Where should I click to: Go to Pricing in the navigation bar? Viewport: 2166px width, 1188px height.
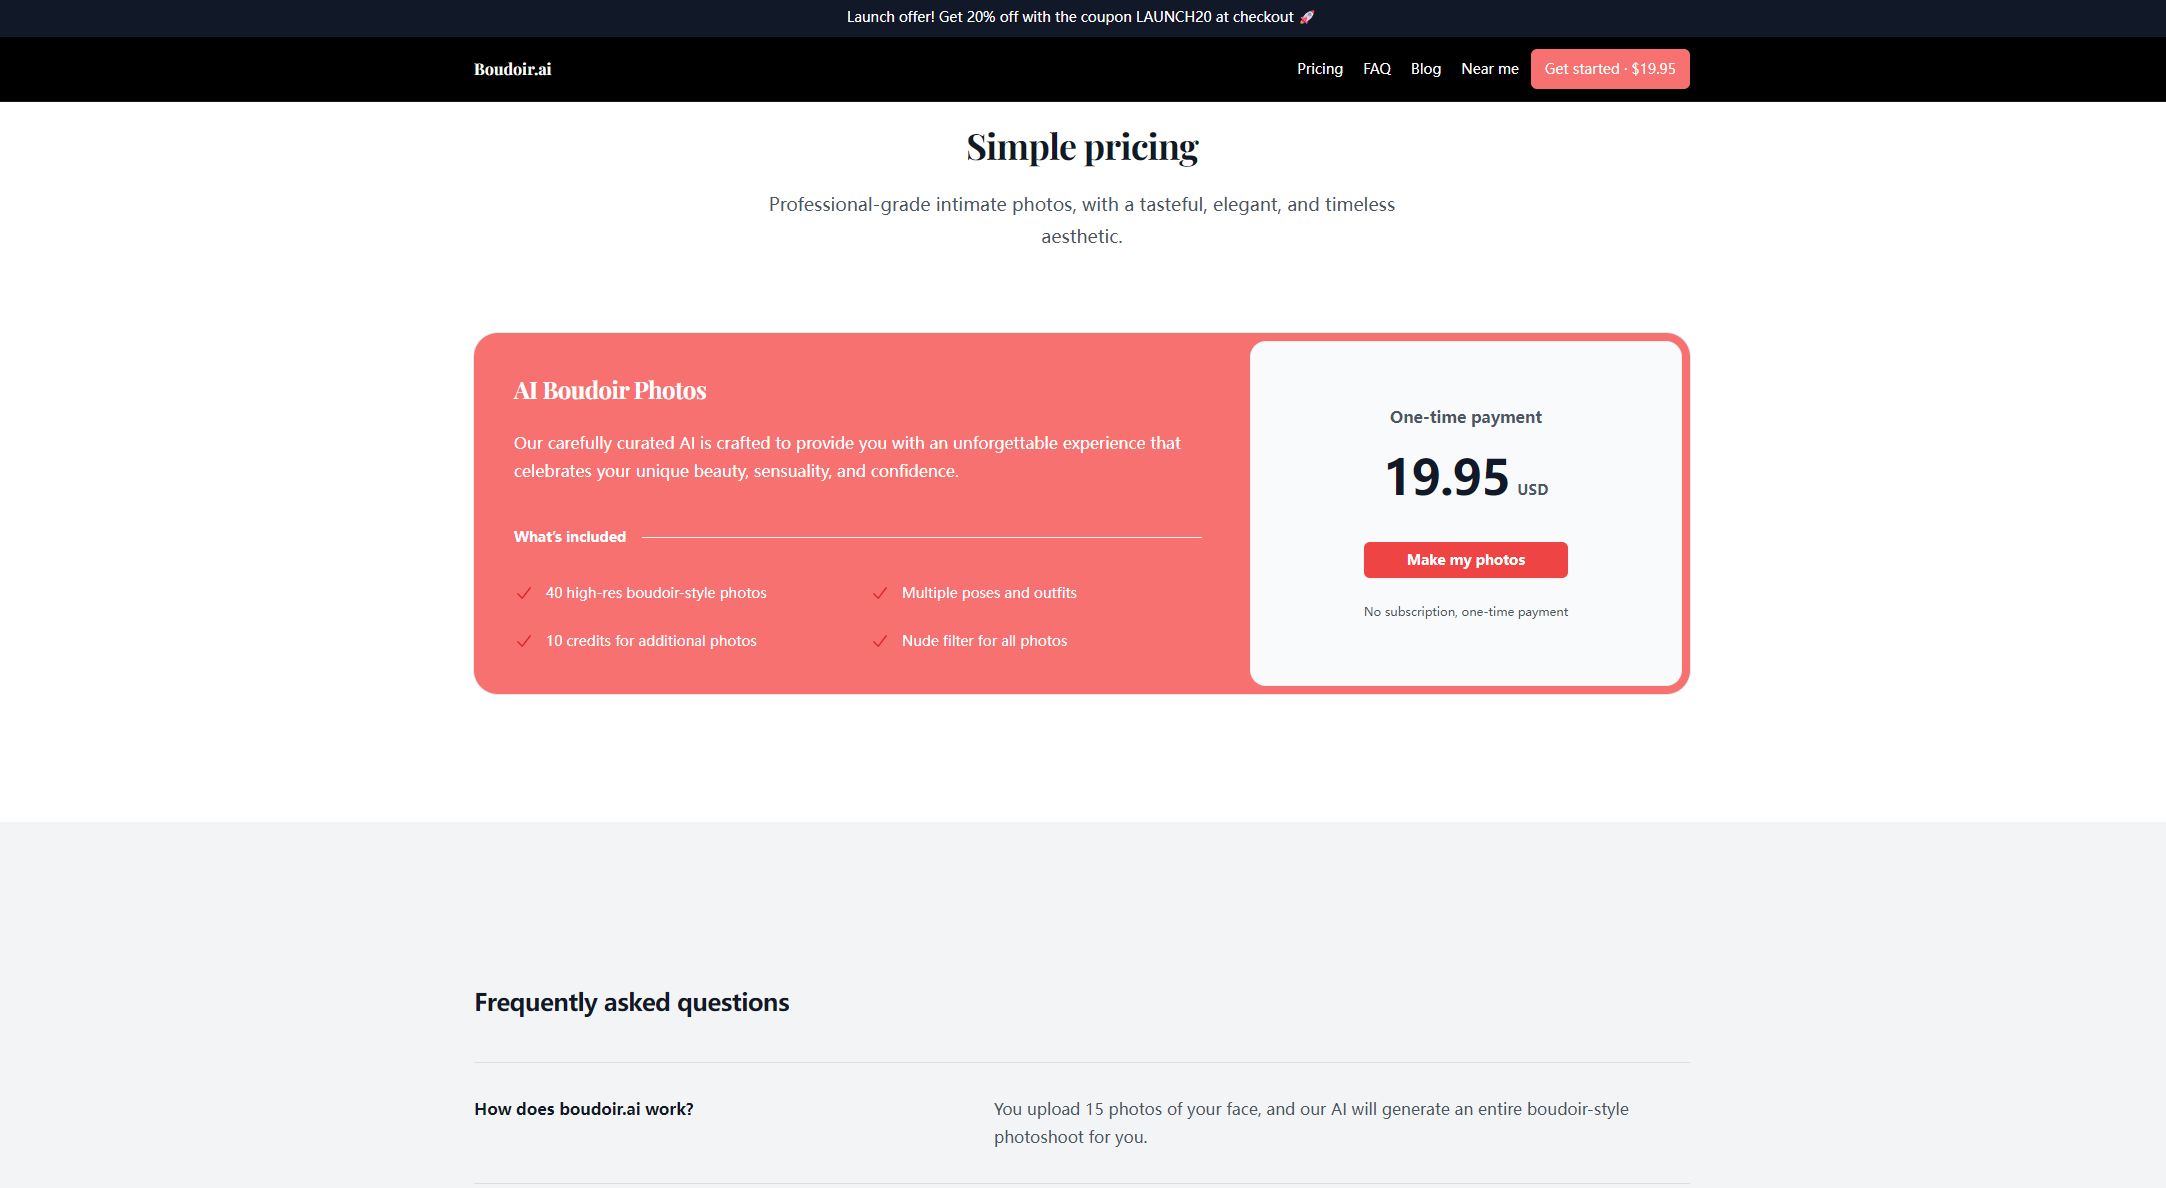1320,69
